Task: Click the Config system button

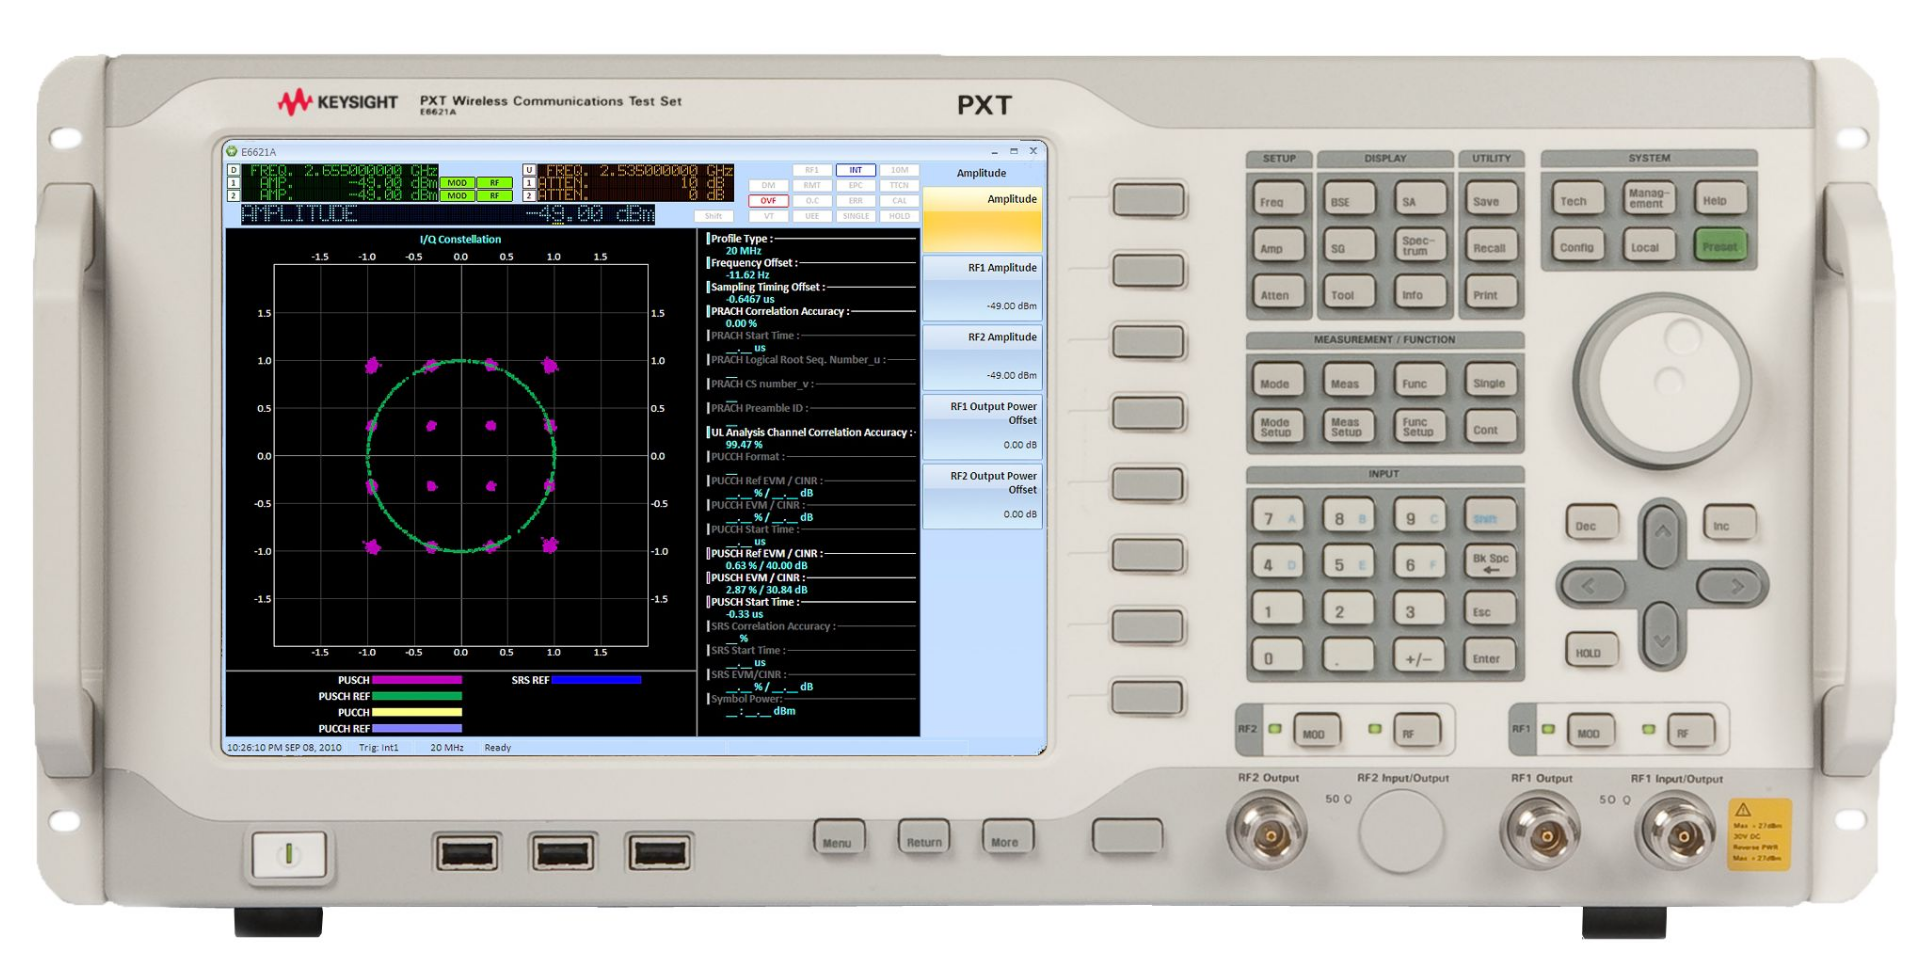Action: click(1578, 246)
